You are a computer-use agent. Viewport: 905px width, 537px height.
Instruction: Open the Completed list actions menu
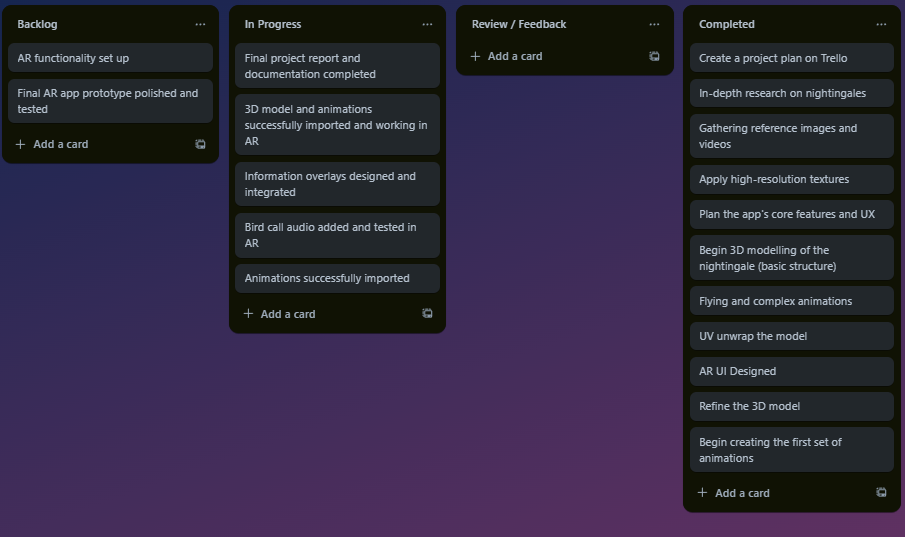point(881,24)
